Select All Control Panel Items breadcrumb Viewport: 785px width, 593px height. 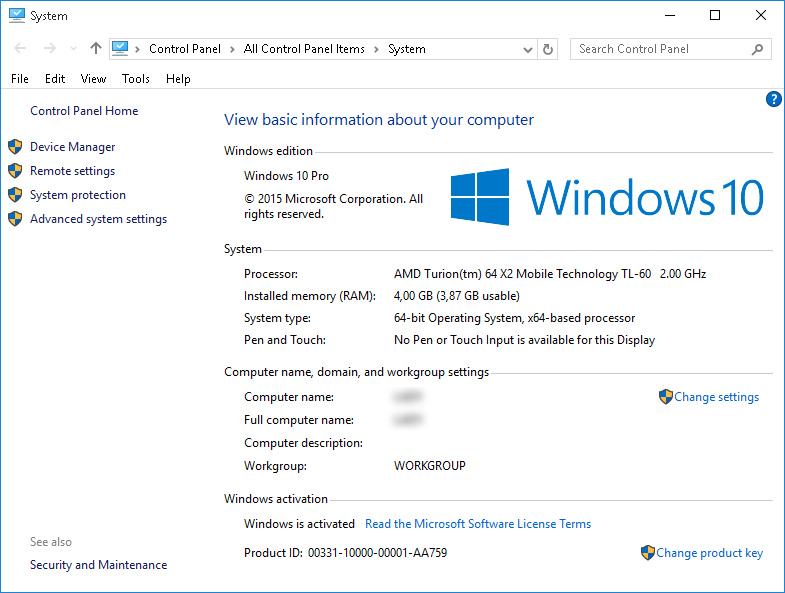(304, 49)
